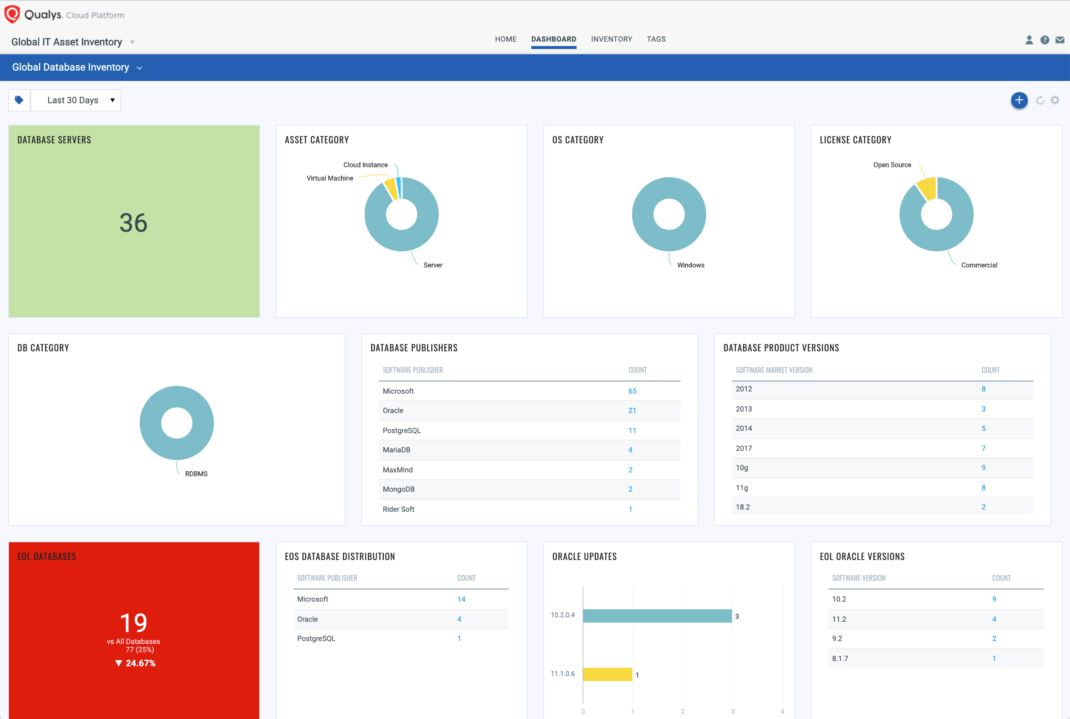Click the green Database Servers count tile
The width and height of the screenshot is (1070, 719).
pos(134,222)
